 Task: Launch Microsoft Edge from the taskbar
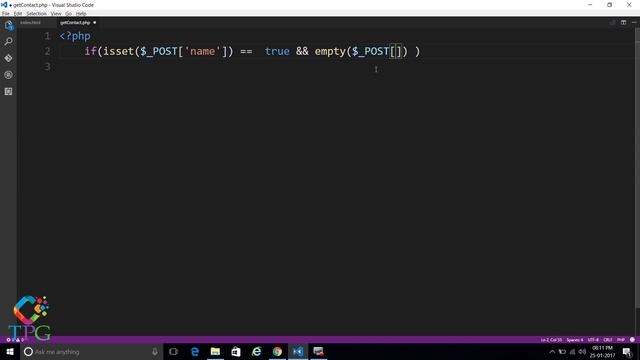[x=195, y=351]
